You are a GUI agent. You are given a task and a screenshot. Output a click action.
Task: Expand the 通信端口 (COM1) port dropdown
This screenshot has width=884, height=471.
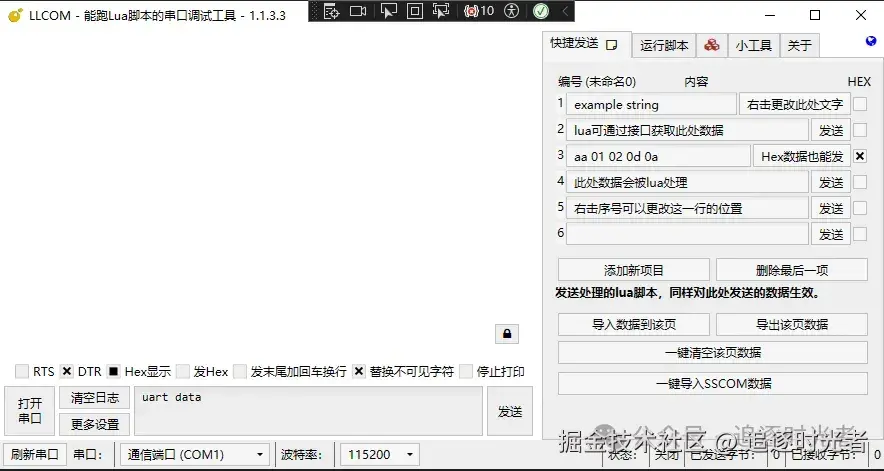195,454
